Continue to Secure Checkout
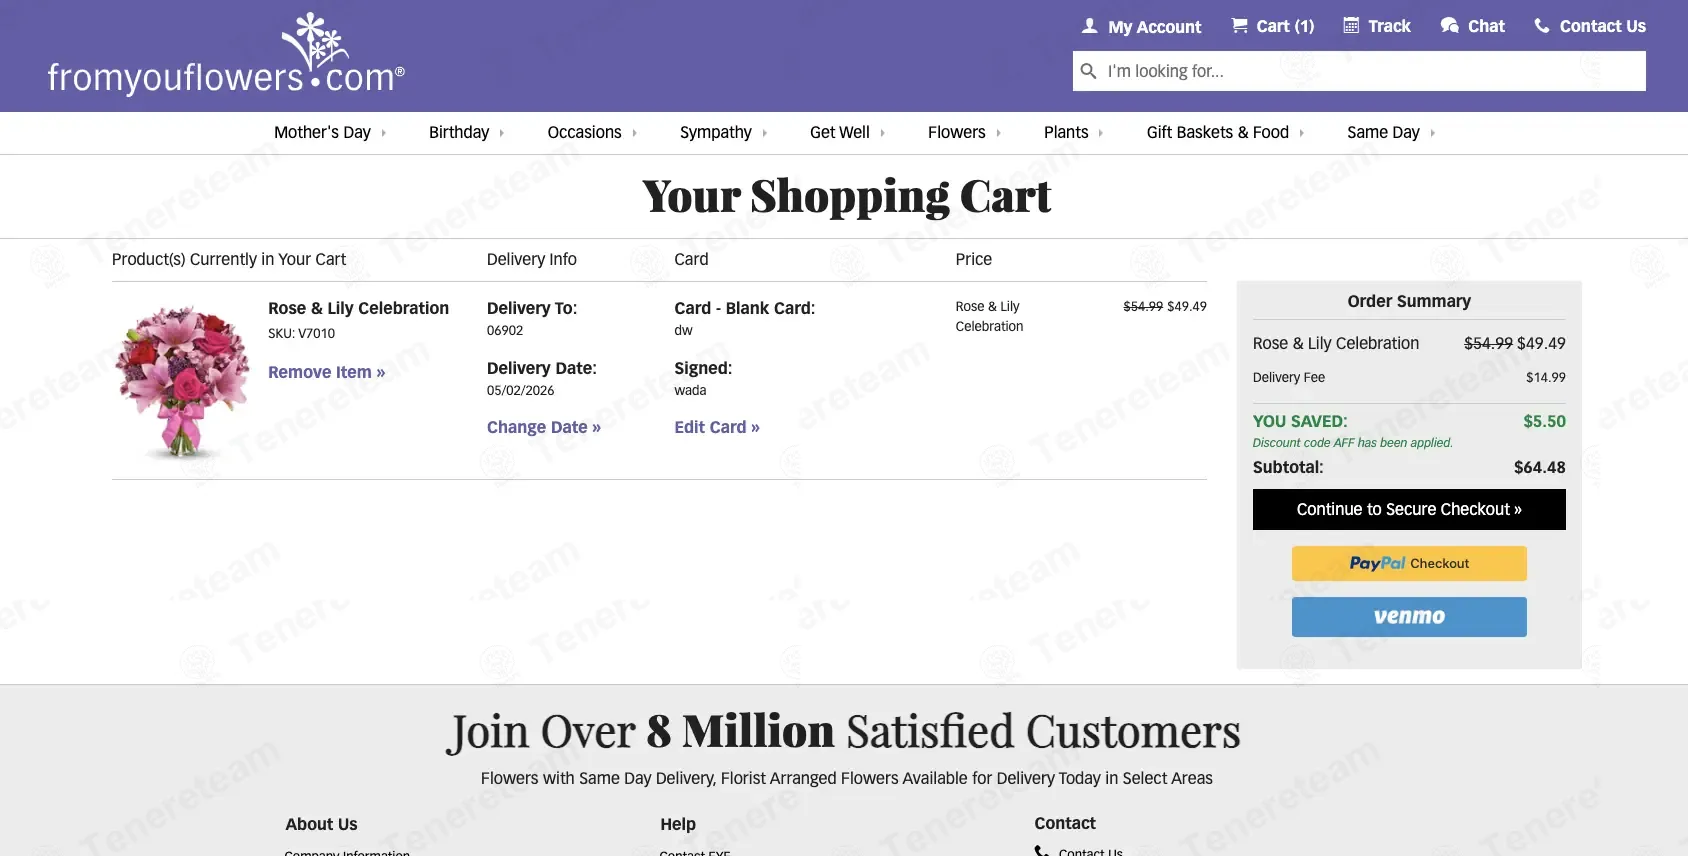The width and height of the screenshot is (1688, 856). [1409, 509]
